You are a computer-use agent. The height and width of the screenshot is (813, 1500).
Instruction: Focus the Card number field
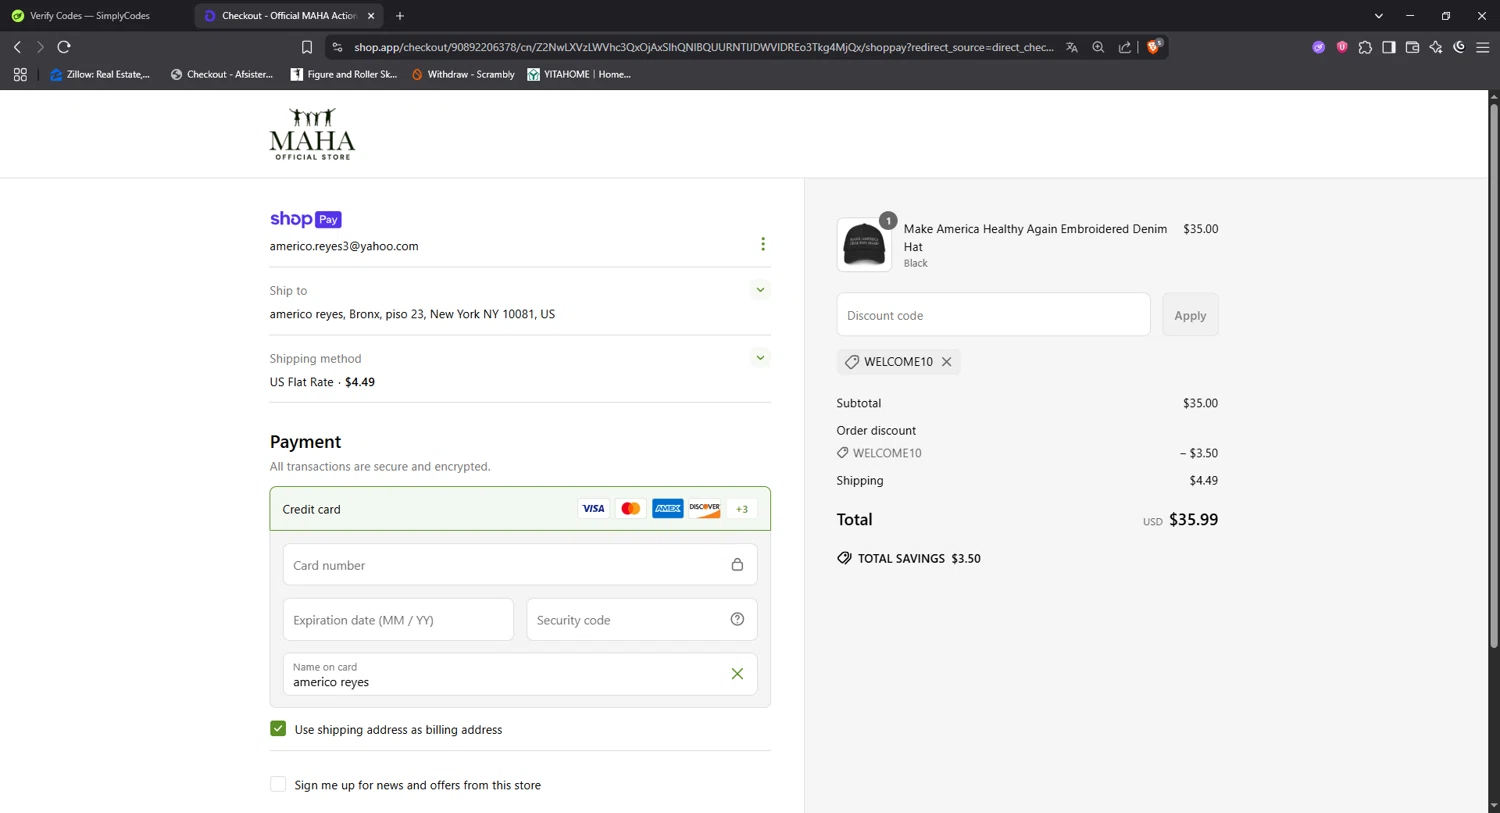(x=520, y=565)
